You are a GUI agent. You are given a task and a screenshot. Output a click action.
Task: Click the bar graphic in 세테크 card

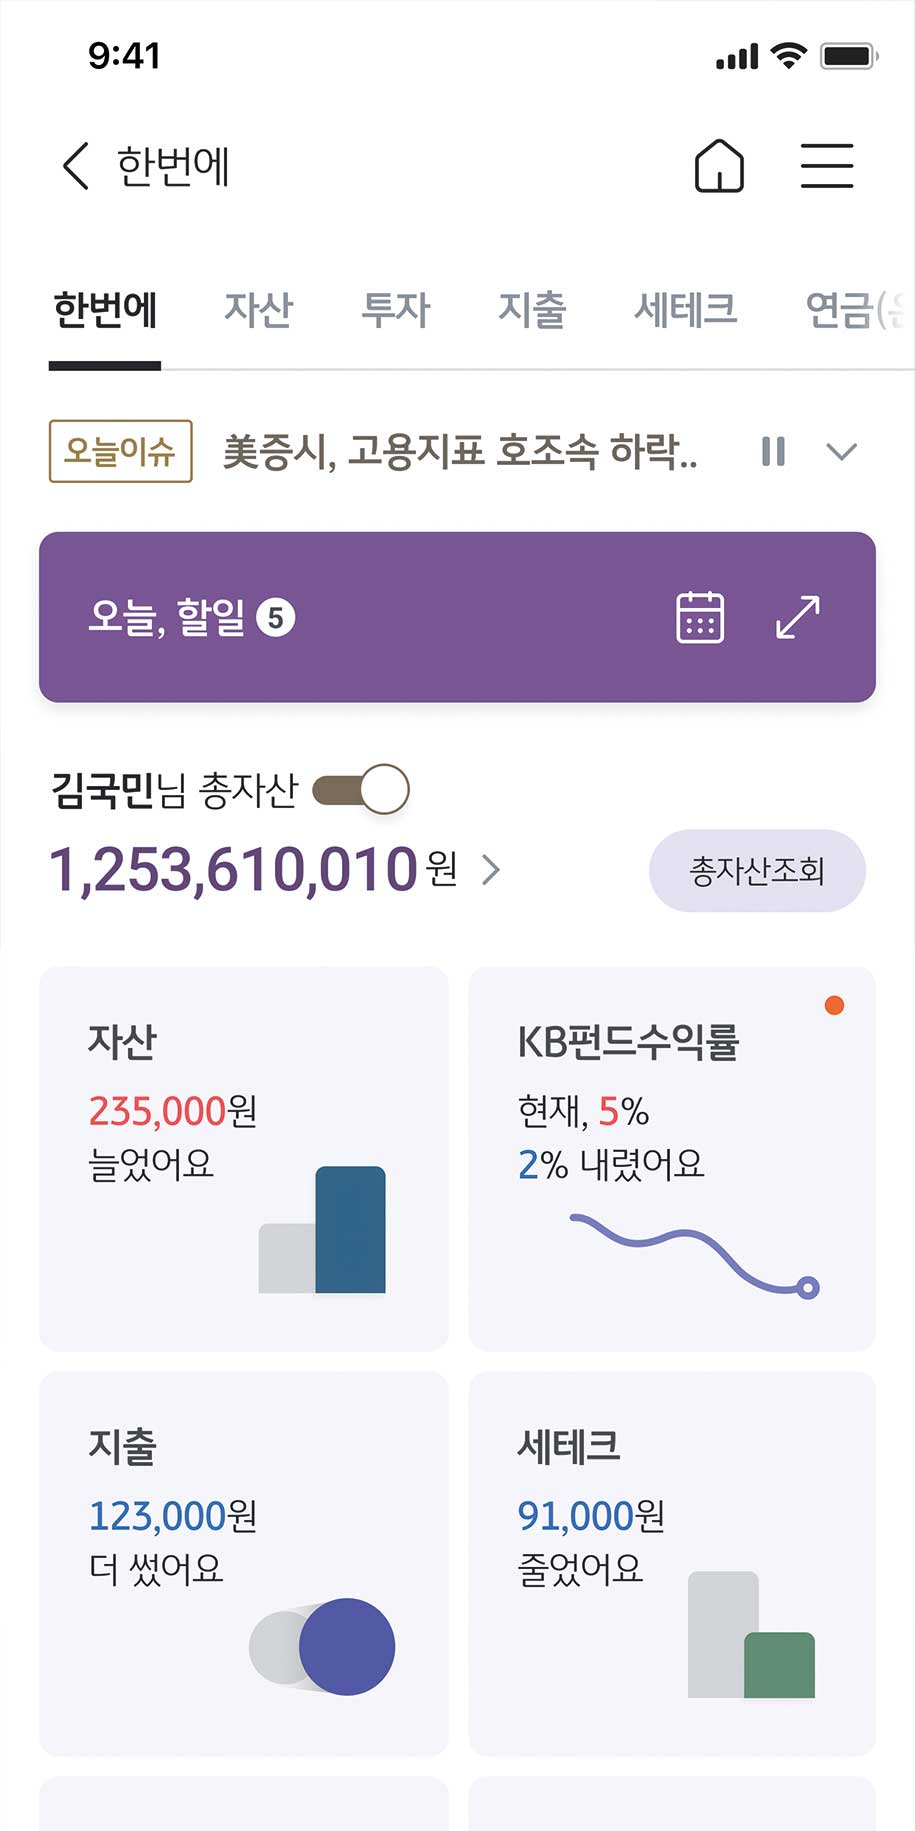pyautogui.click(x=751, y=1636)
